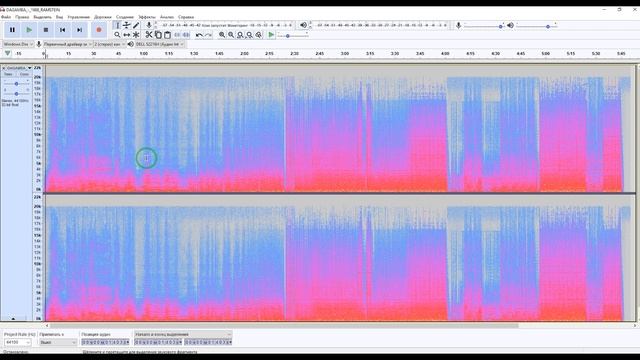Screen dimensions: 640x360
Task: Open the Правка menu
Action: click(22, 17)
